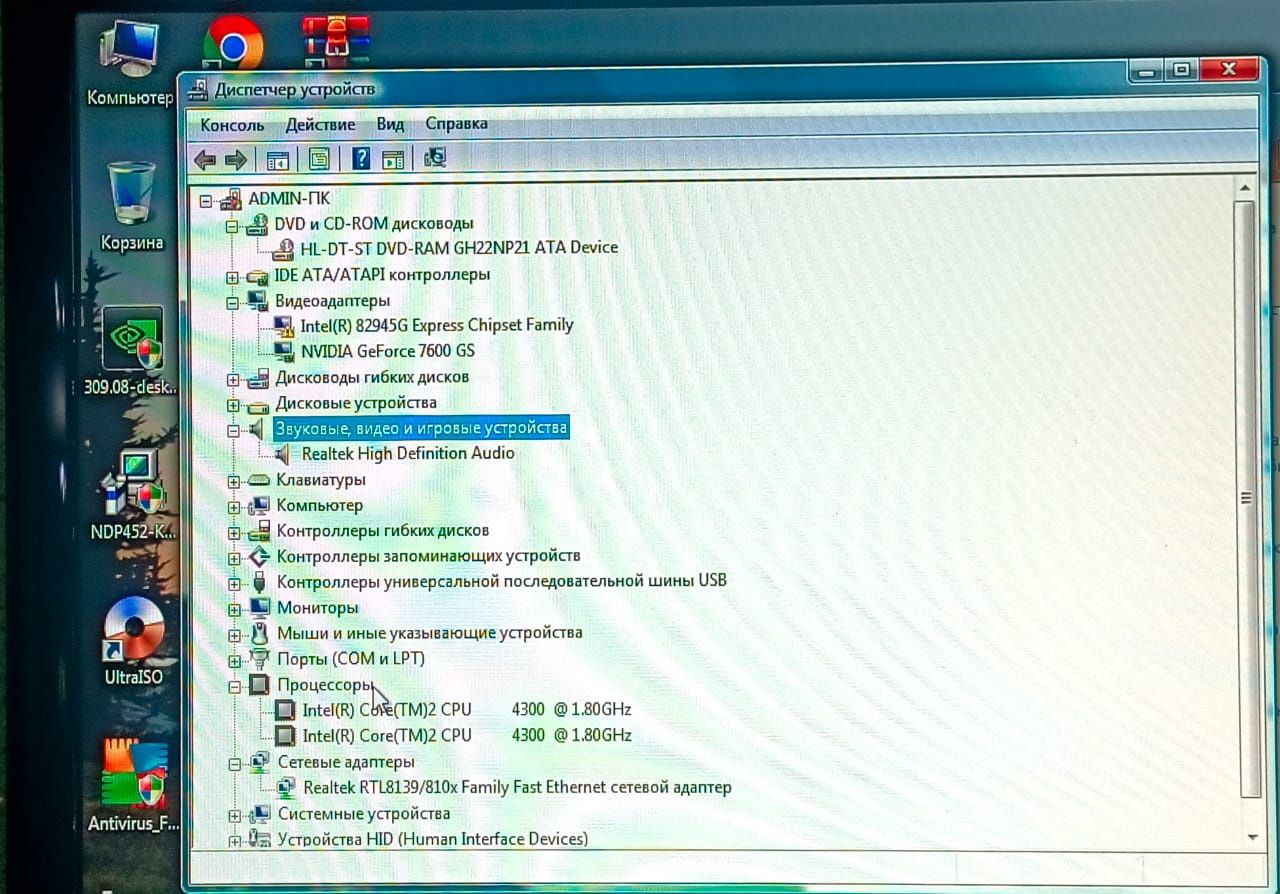Click the Back arrow toolbar button
This screenshot has height=894, width=1280.
(205, 159)
